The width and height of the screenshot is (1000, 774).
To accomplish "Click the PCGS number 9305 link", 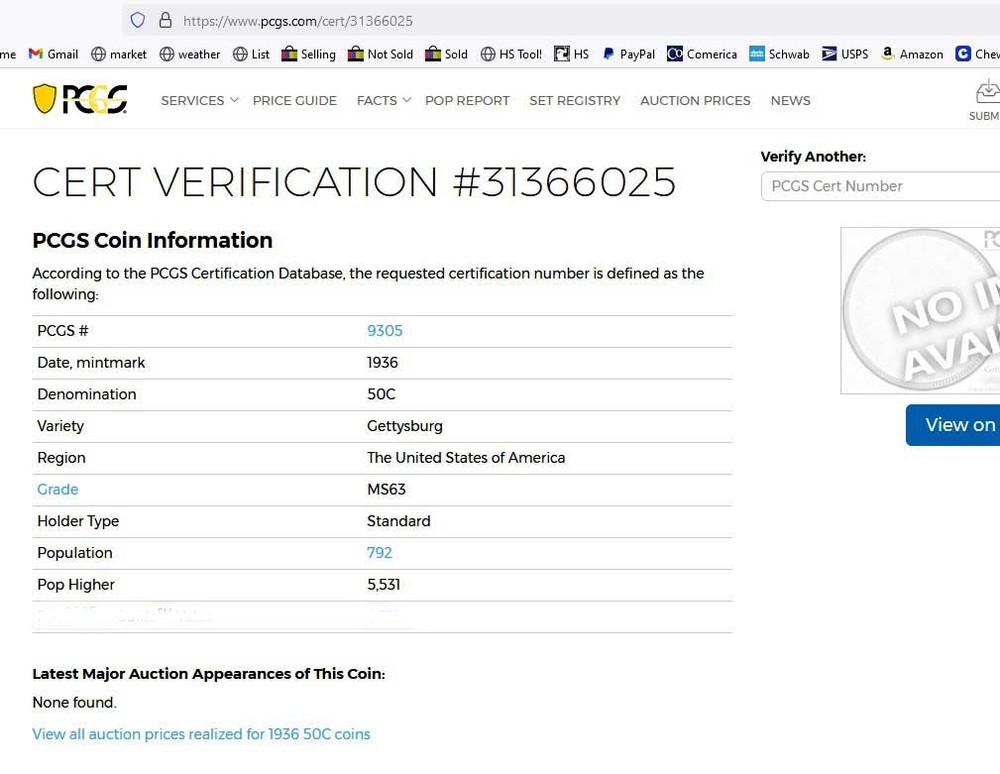I will pyautogui.click(x=384, y=331).
